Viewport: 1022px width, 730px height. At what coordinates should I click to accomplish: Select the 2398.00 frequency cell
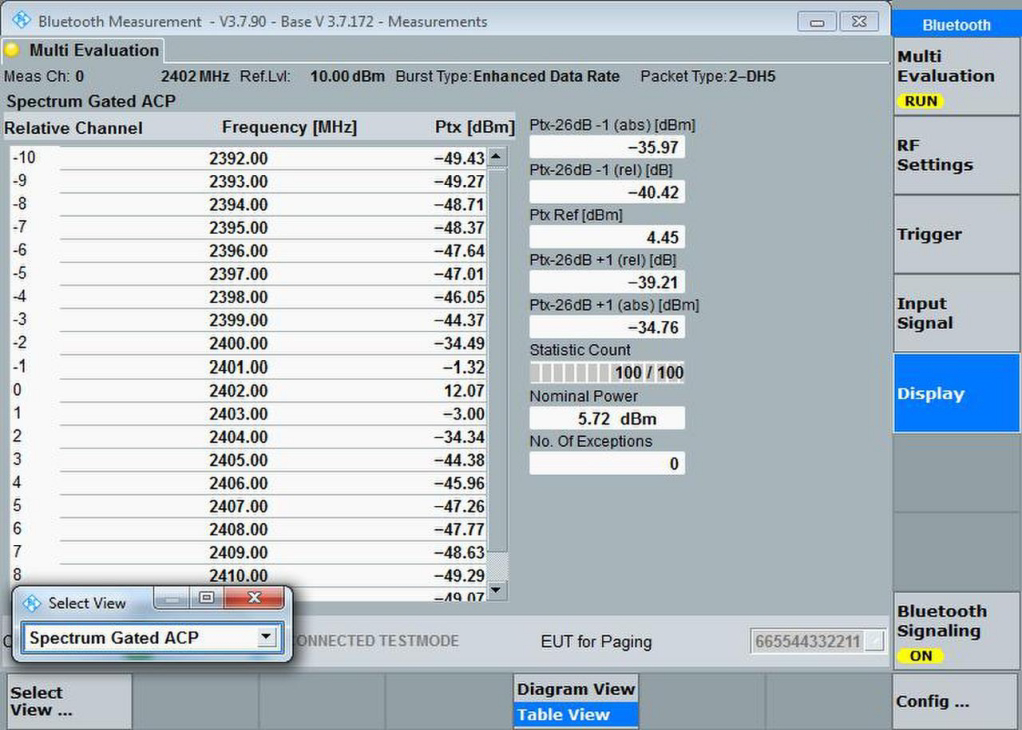tap(239, 297)
